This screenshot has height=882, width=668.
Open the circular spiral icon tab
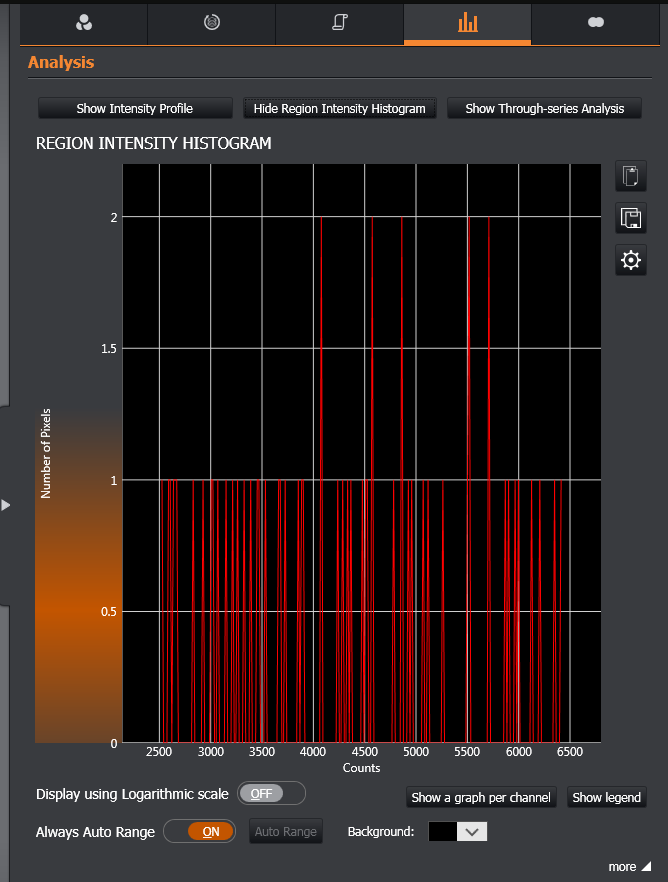coord(211,23)
